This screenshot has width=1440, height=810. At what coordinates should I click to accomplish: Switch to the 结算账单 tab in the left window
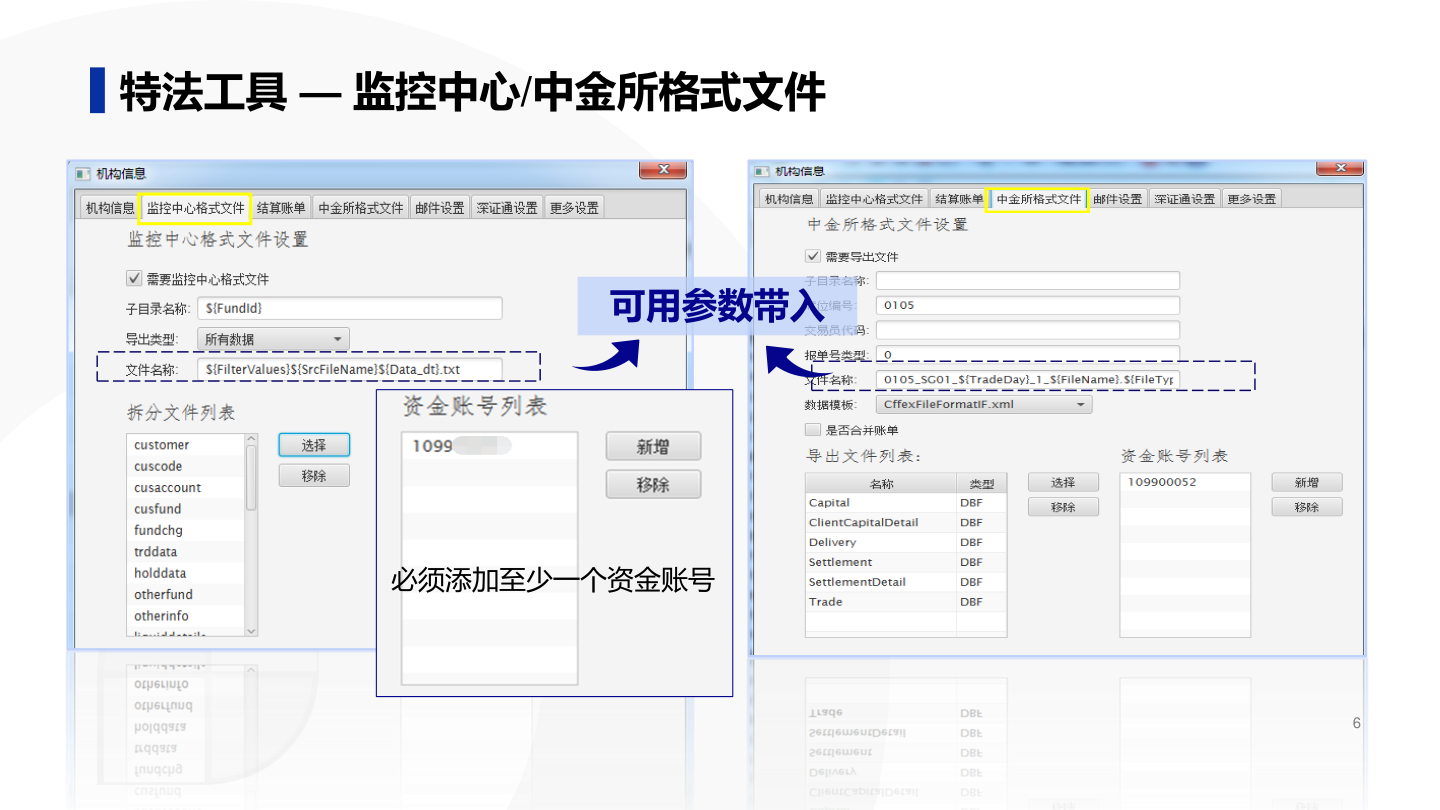[281, 208]
